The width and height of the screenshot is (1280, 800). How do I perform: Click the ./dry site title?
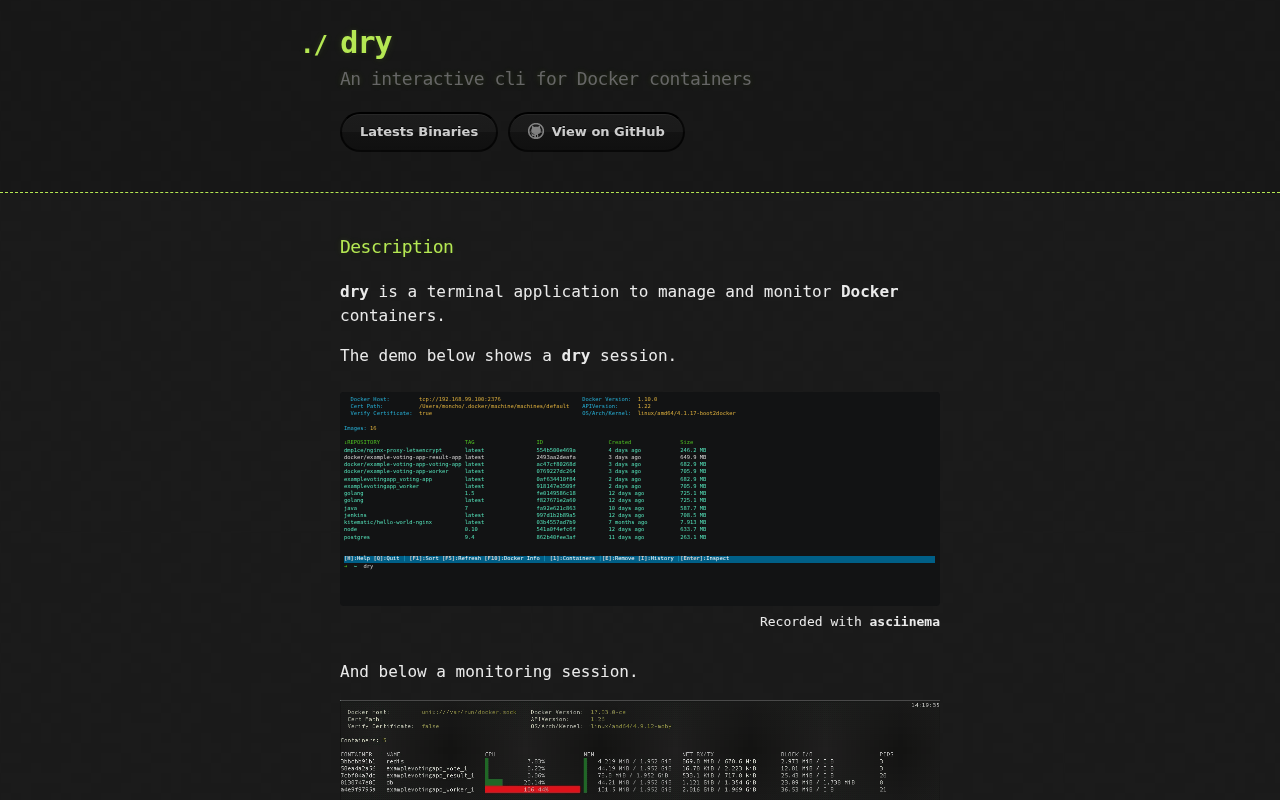click(346, 42)
